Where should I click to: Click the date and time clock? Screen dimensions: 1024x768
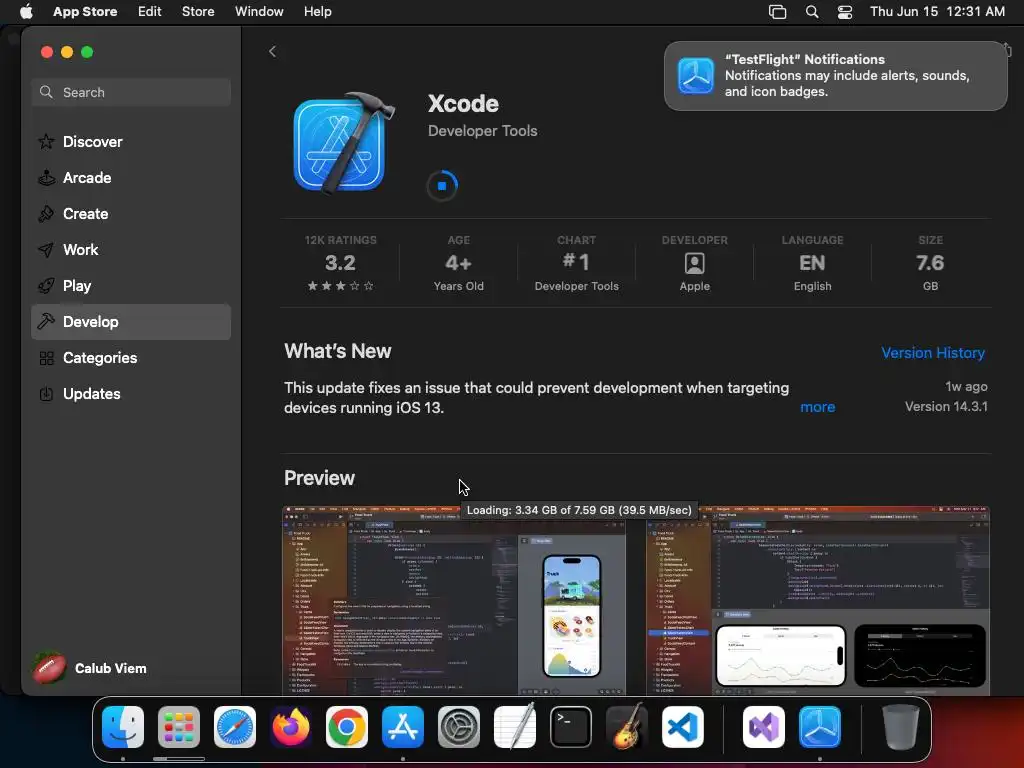(x=937, y=12)
